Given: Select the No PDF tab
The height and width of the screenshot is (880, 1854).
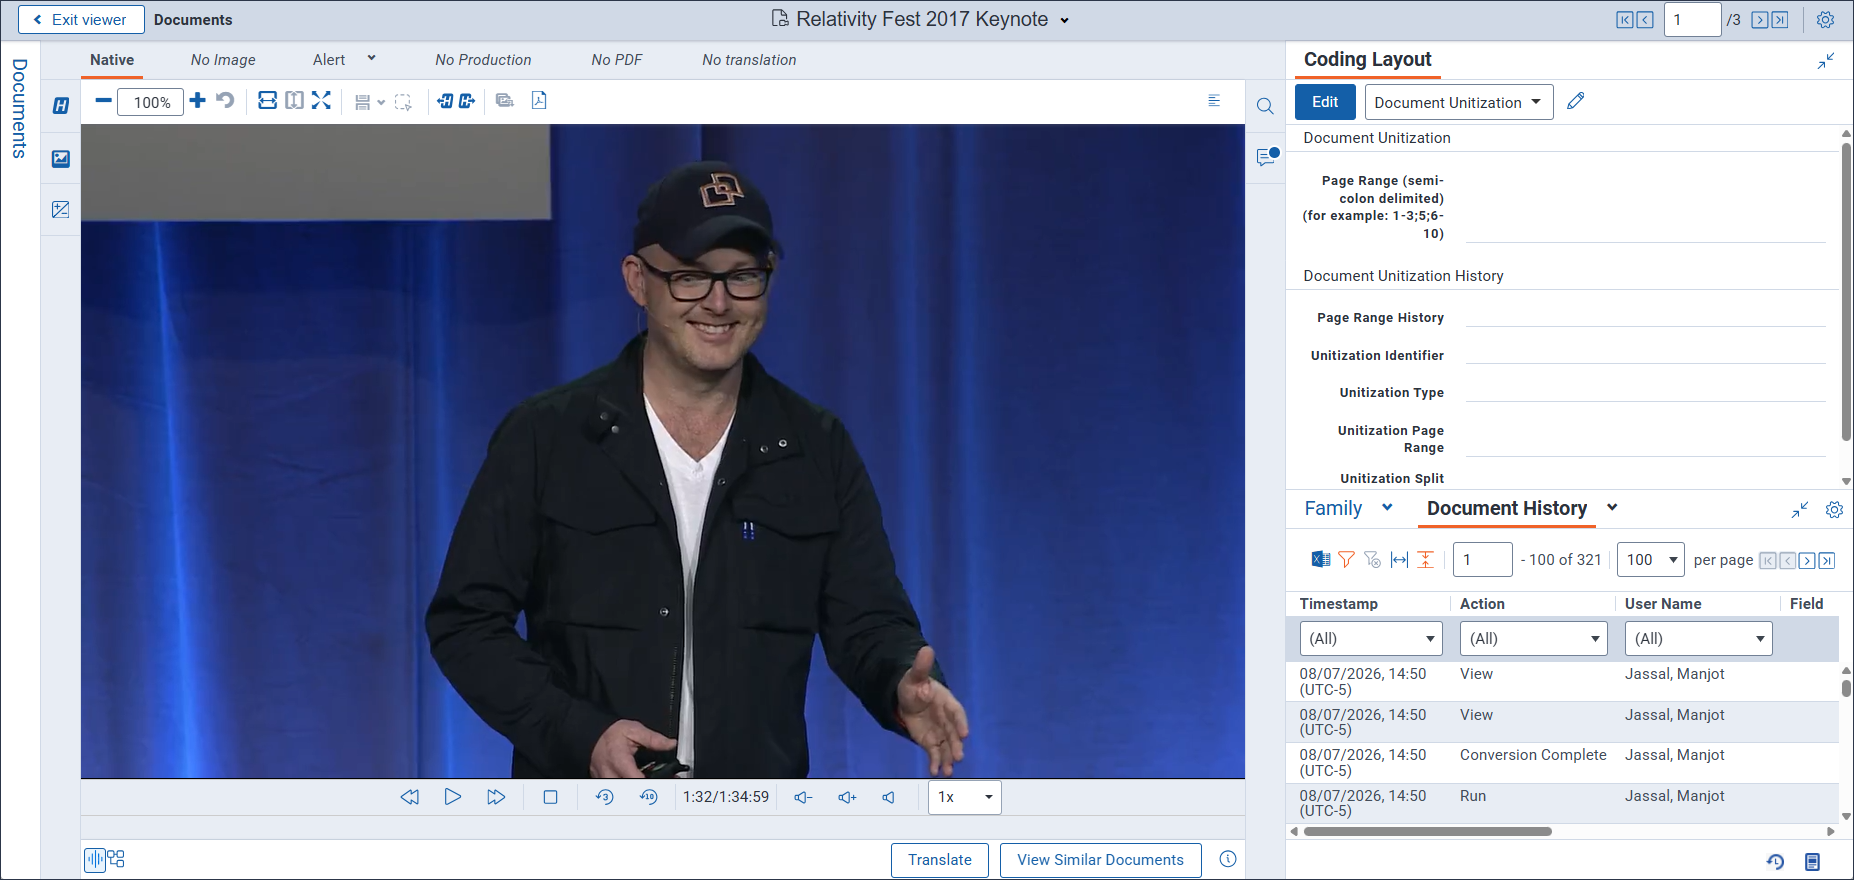Looking at the screenshot, I should [x=616, y=60].
